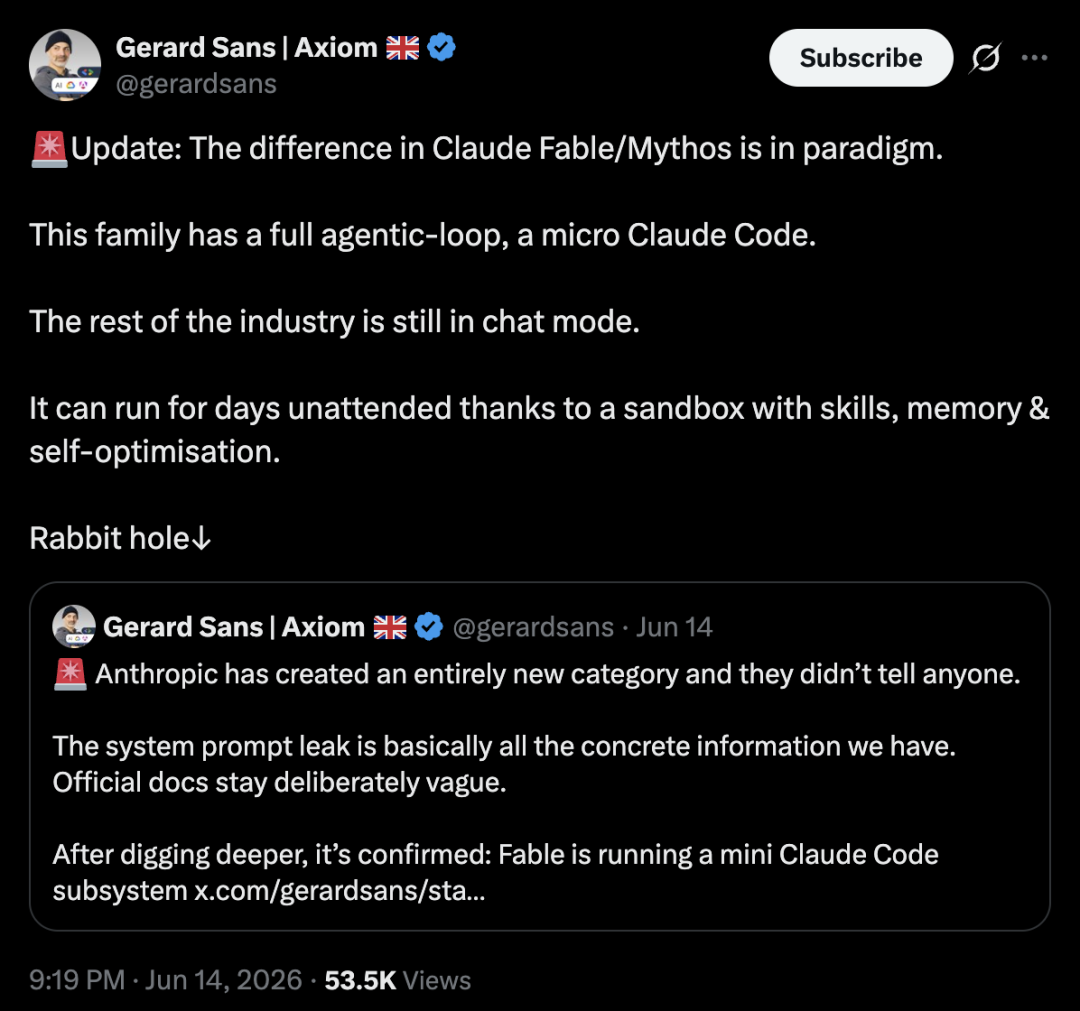Click the siren emoji in quoted tweet
This screenshot has height=1011, width=1080.
pos(70,674)
